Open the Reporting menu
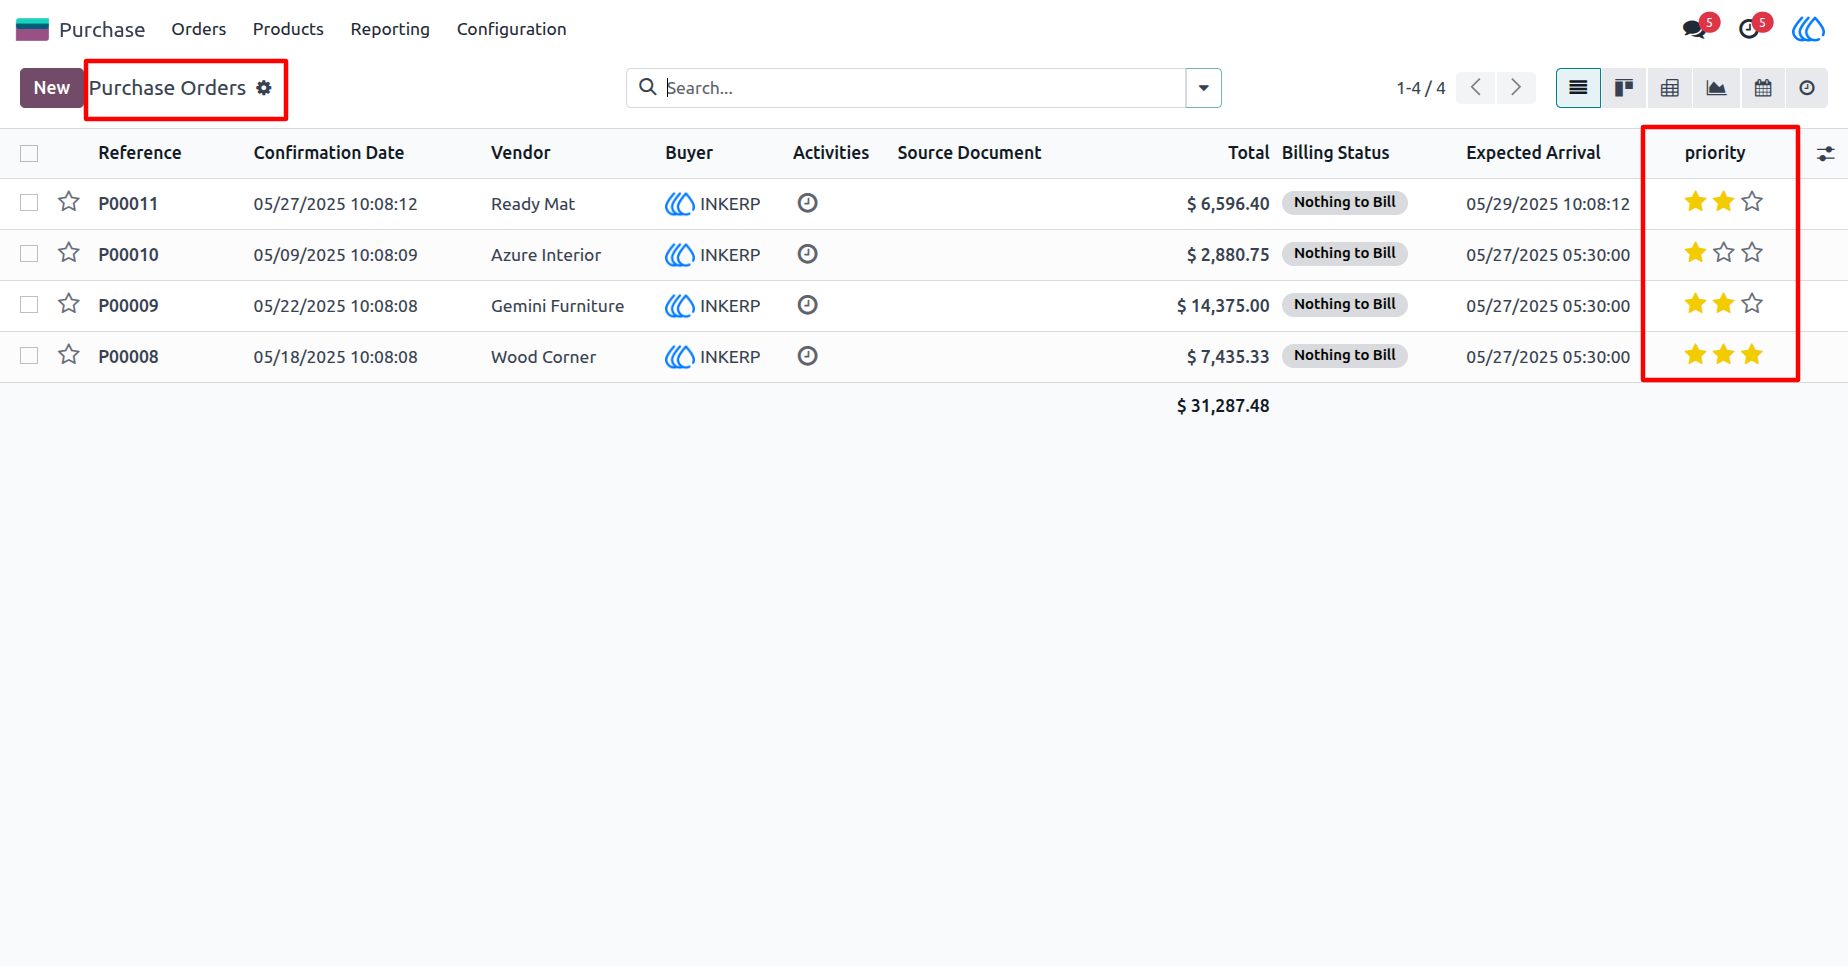The width and height of the screenshot is (1848, 966). coord(390,29)
